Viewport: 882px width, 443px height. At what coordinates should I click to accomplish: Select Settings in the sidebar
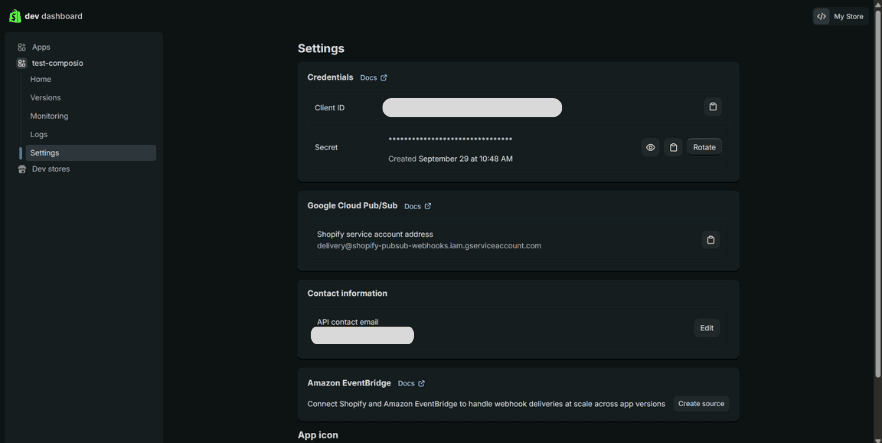pos(91,153)
